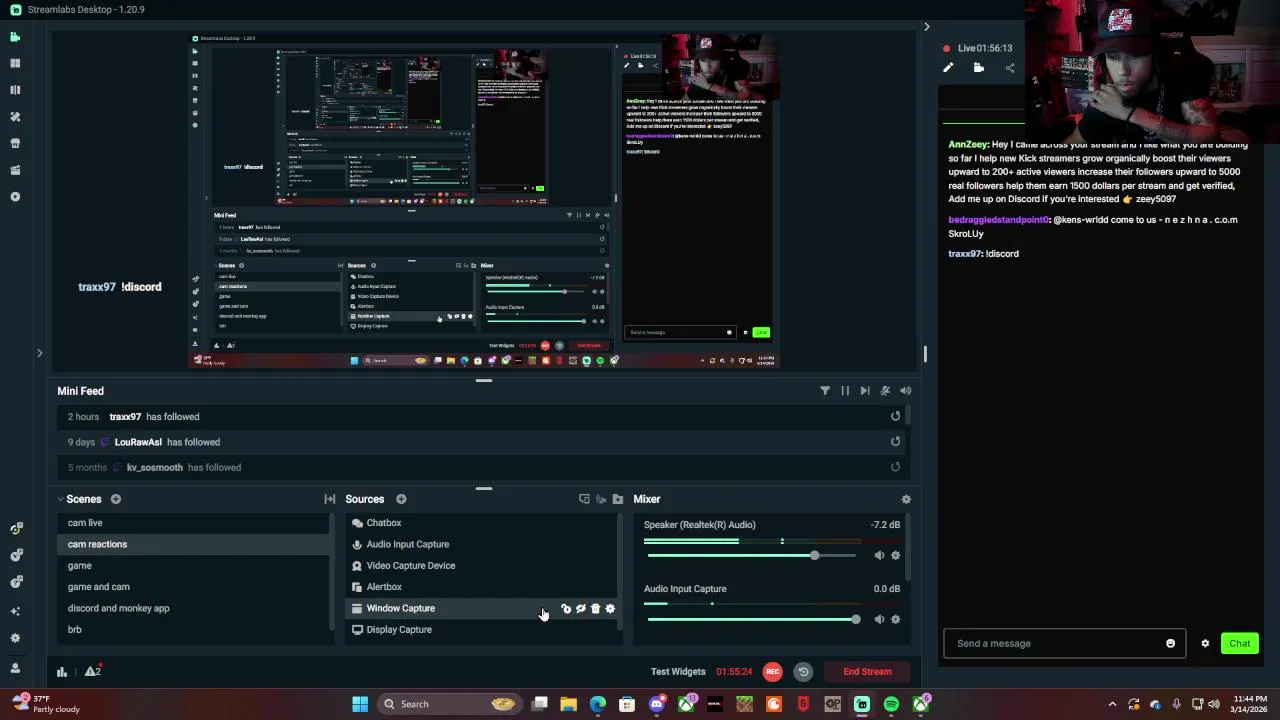Mute Speaker (Realtek(R) Audio) in Mixer

click(x=879, y=556)
